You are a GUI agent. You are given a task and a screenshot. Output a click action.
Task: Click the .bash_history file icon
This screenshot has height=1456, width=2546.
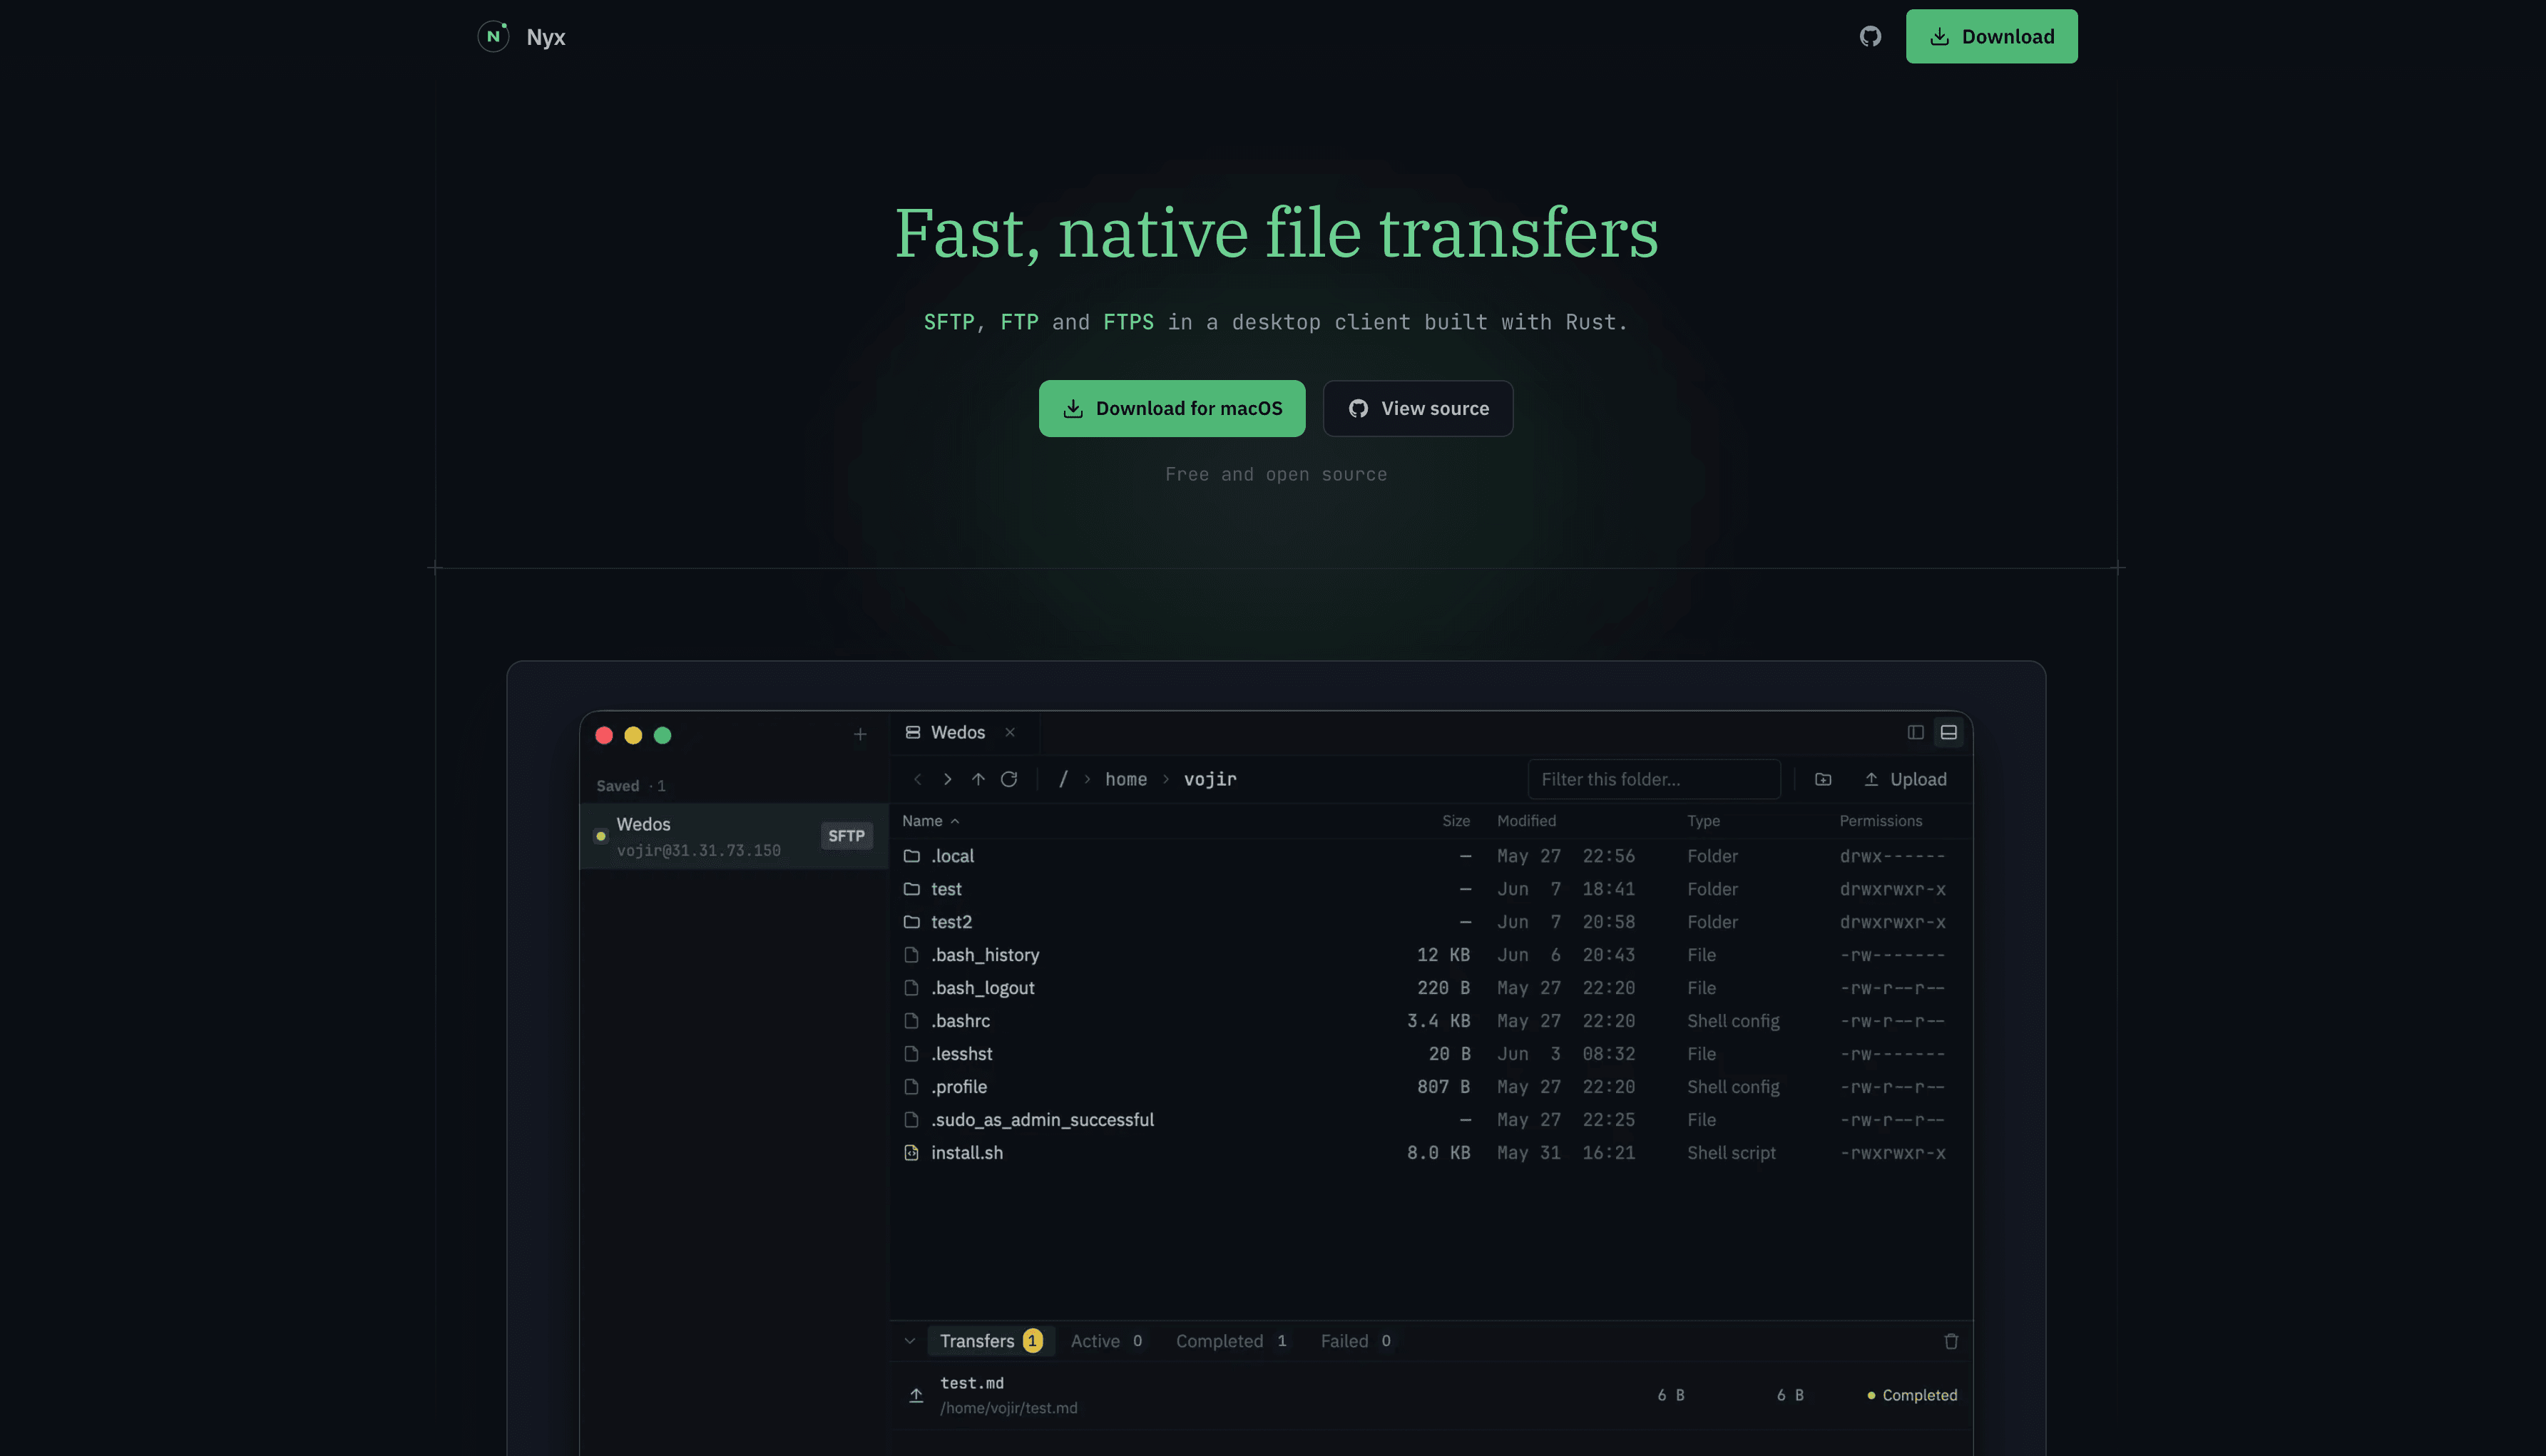tap(912, 955)
